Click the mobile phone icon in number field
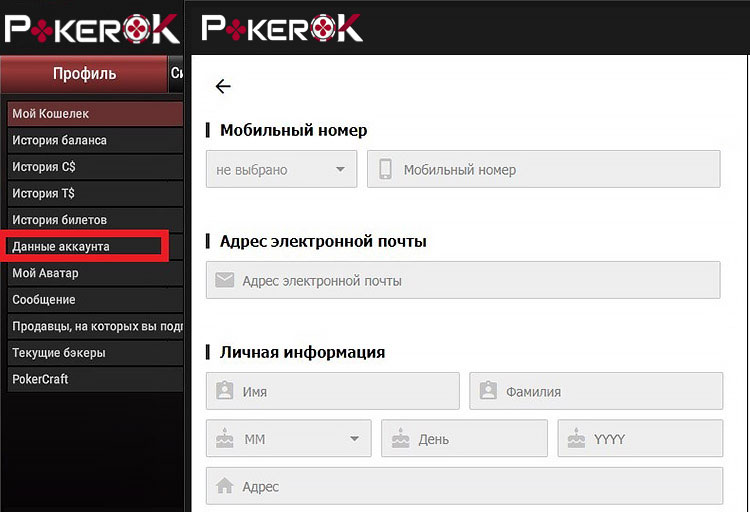Image resolution: width=750 pixels, height=512 pixels. coord(385,169)
